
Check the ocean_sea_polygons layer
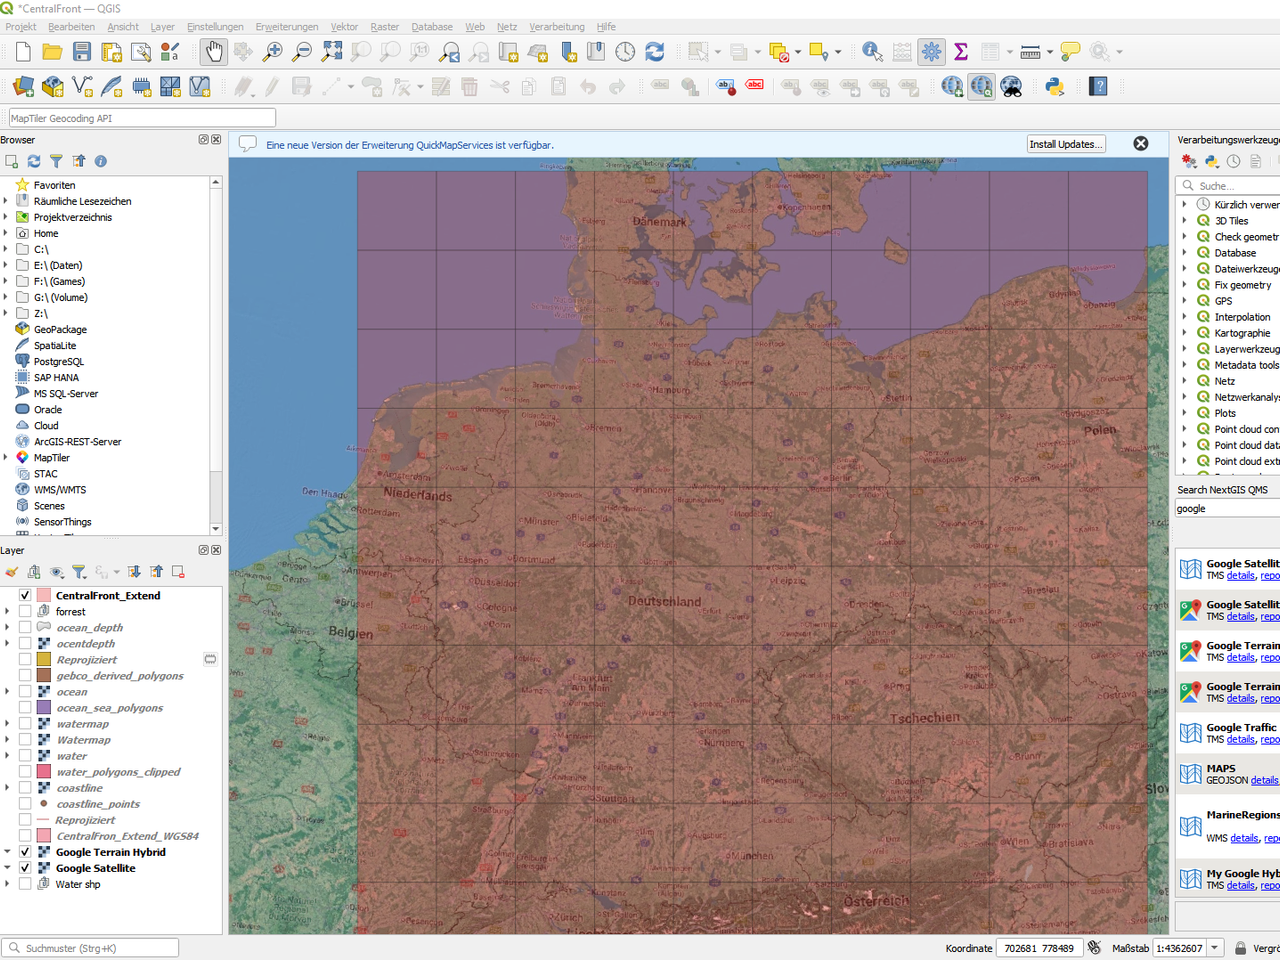pyautogui.click(x=25, y=708)
